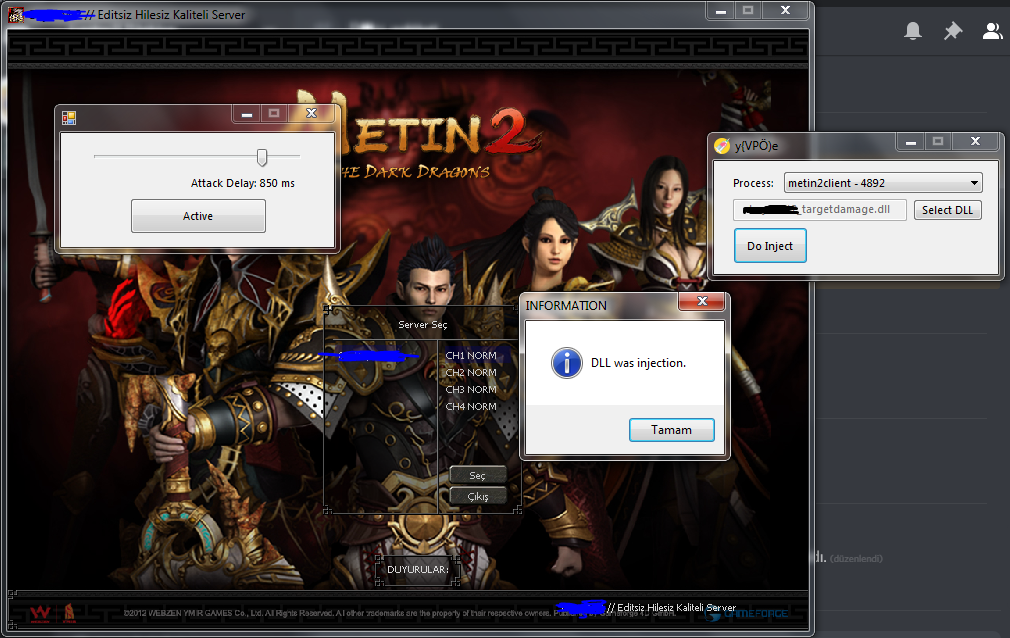The image size is (1010, 638).
Task: Click the injector window title icon
Action: coord(722,146)
